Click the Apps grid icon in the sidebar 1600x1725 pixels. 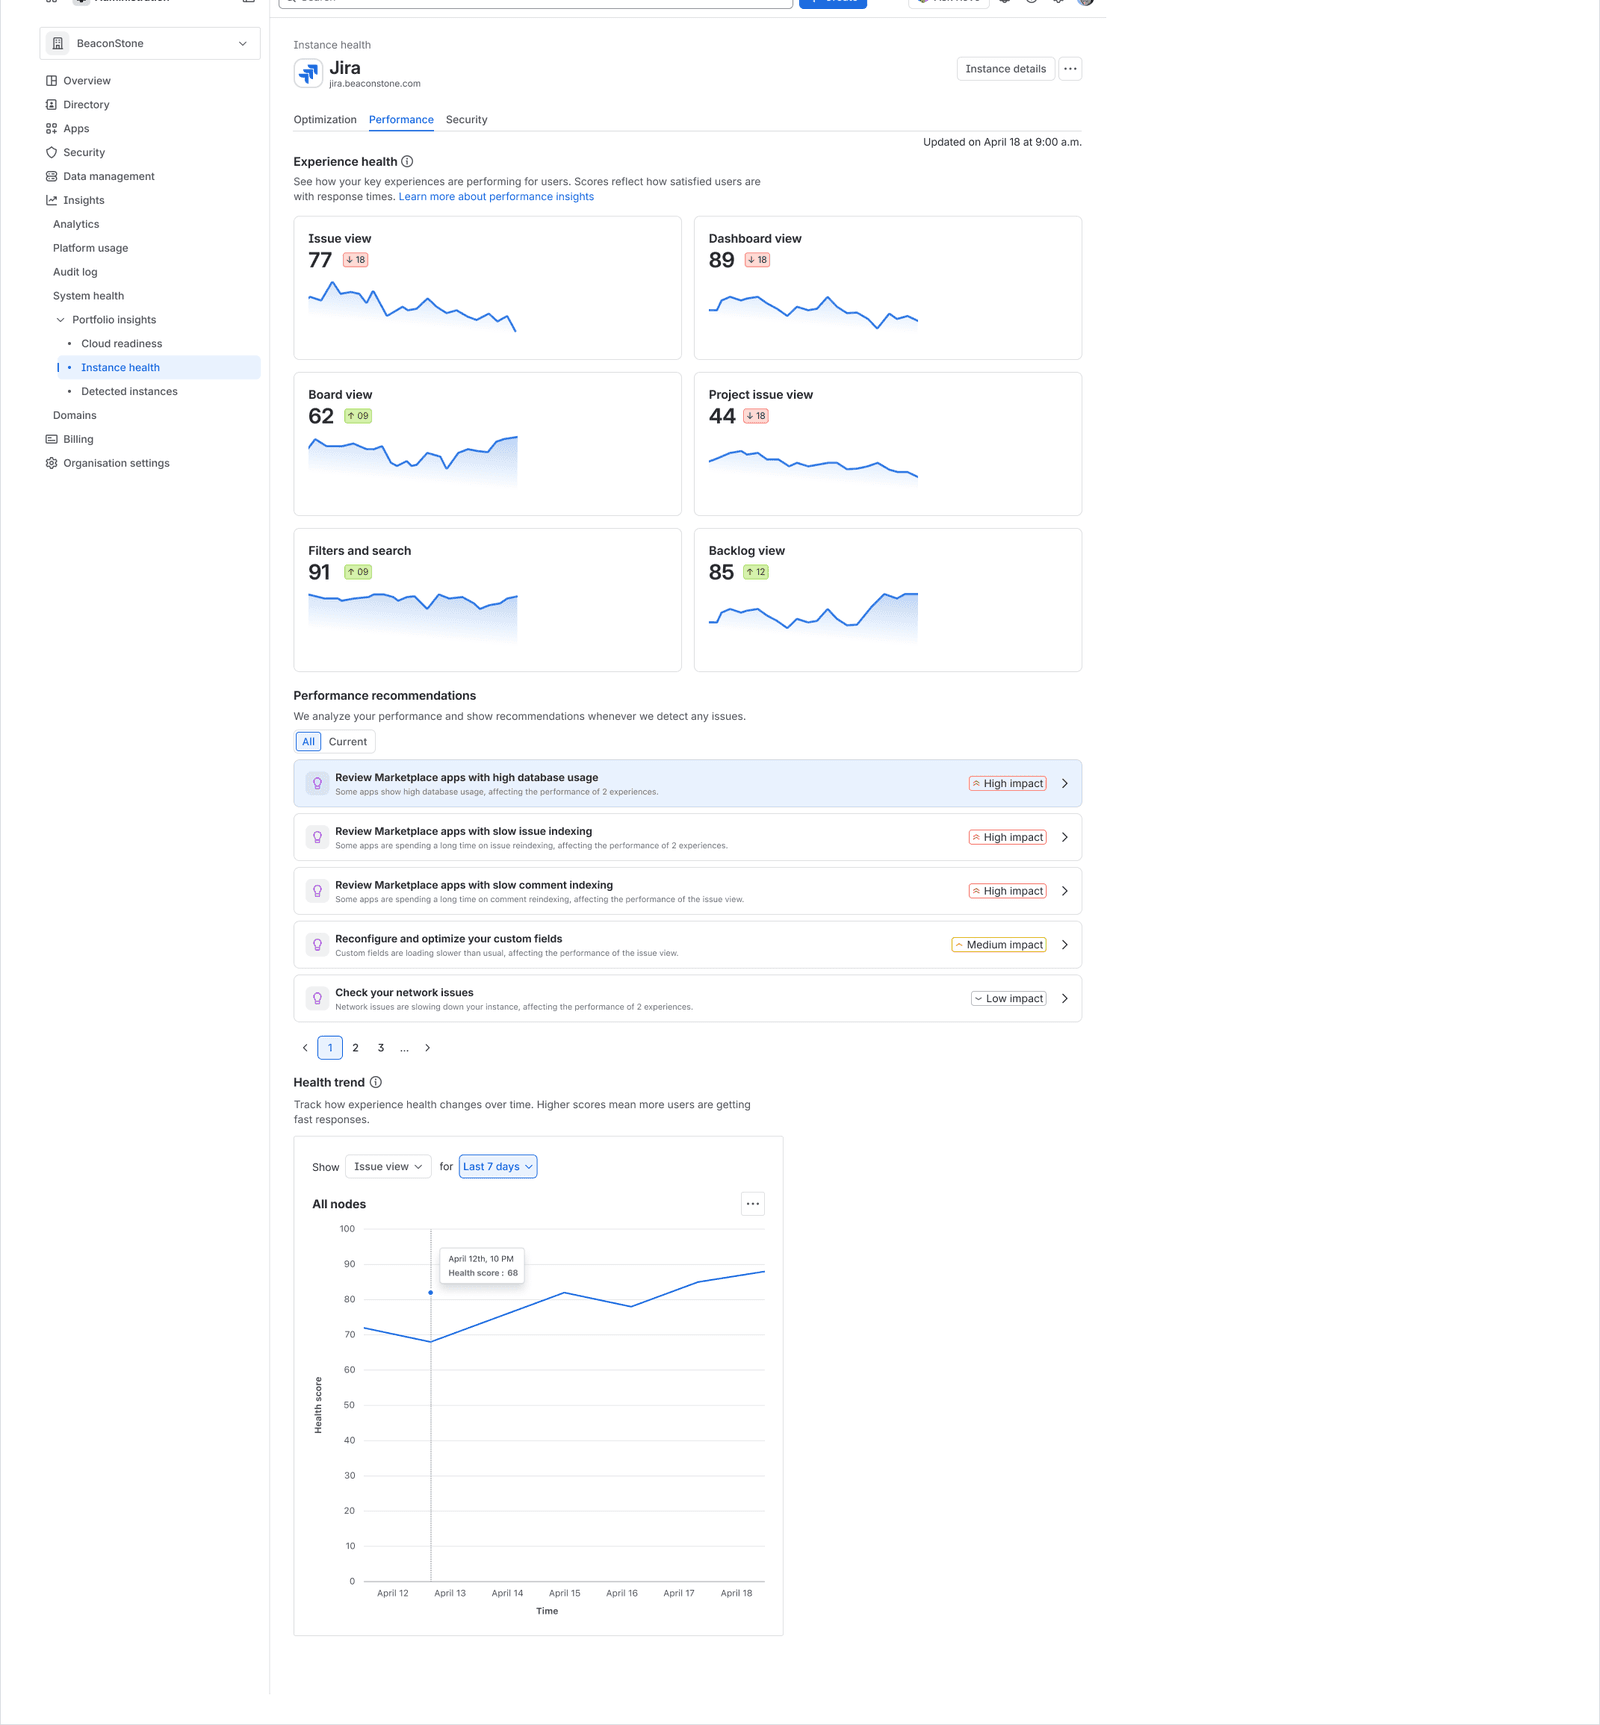(x=51, y=129)
